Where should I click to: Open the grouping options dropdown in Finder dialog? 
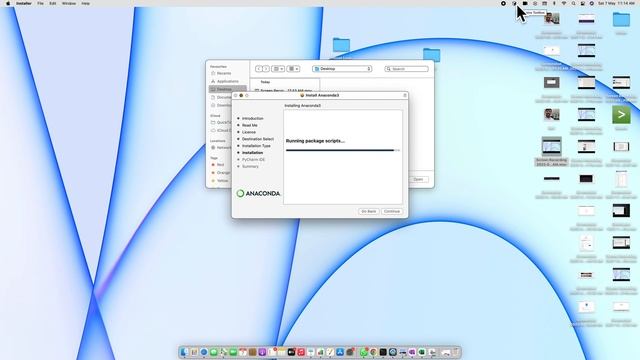tap(293, 69)
